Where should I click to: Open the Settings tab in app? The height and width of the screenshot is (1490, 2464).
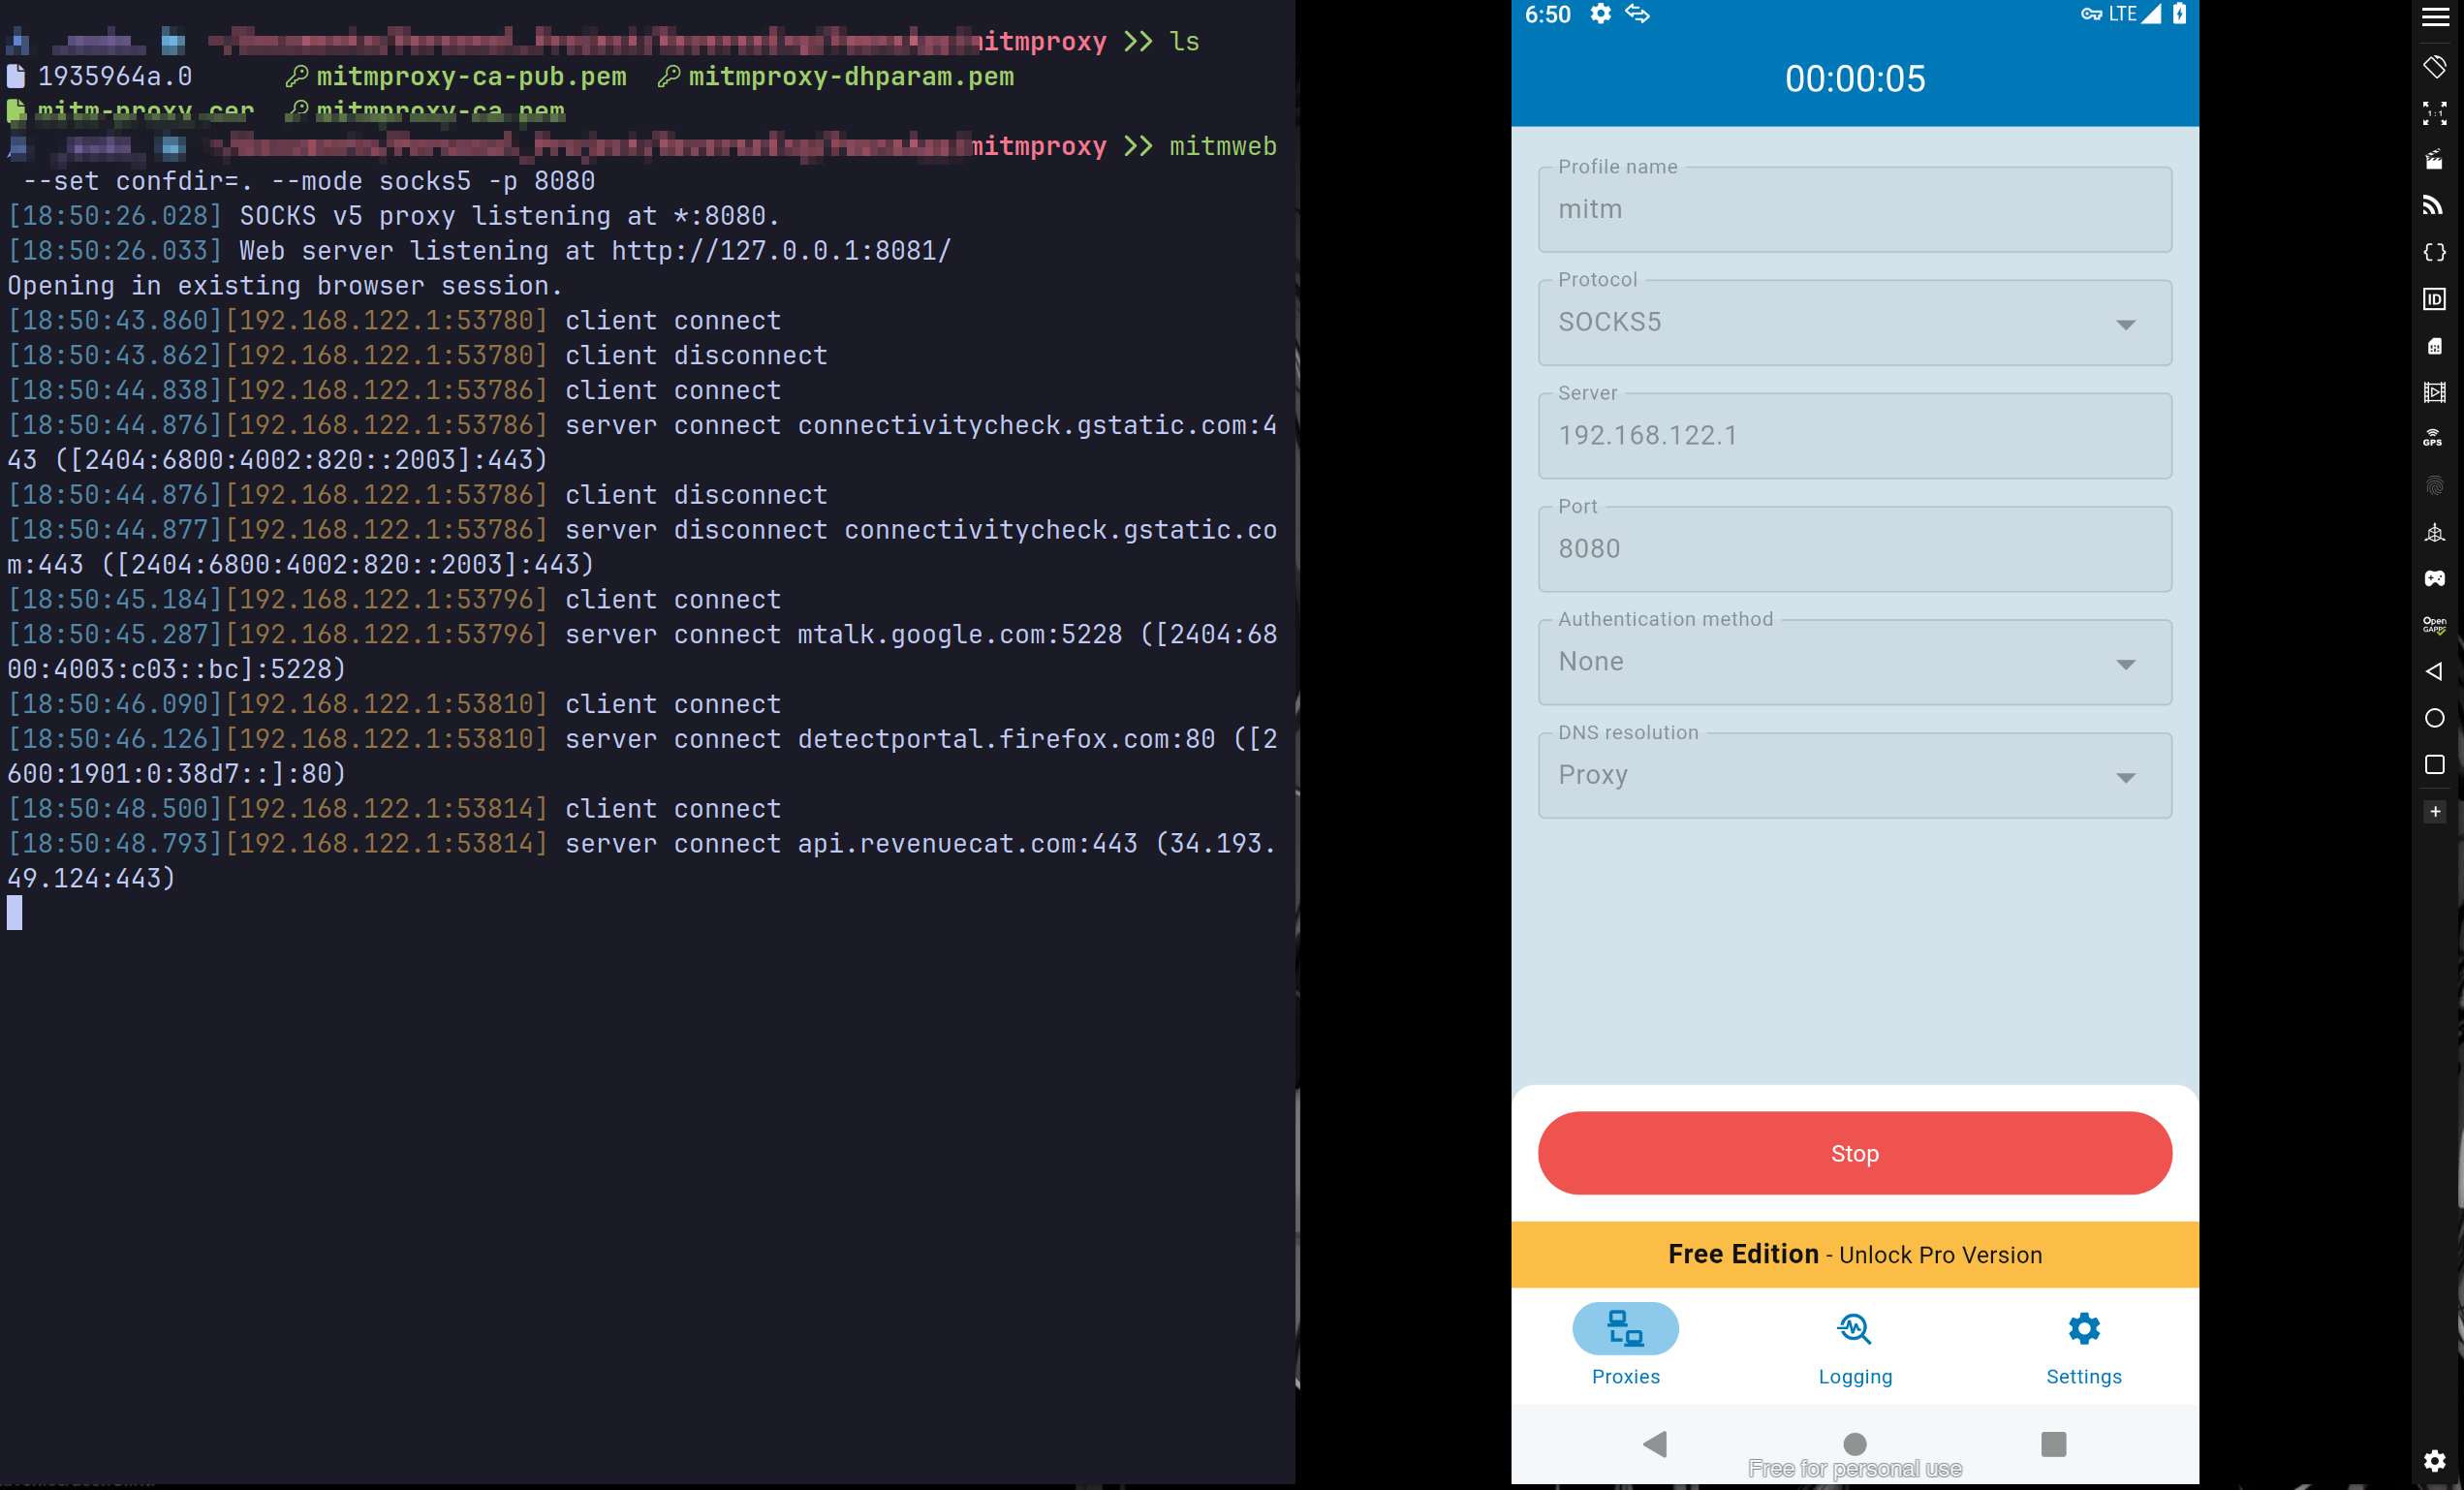[2083, 1345]
